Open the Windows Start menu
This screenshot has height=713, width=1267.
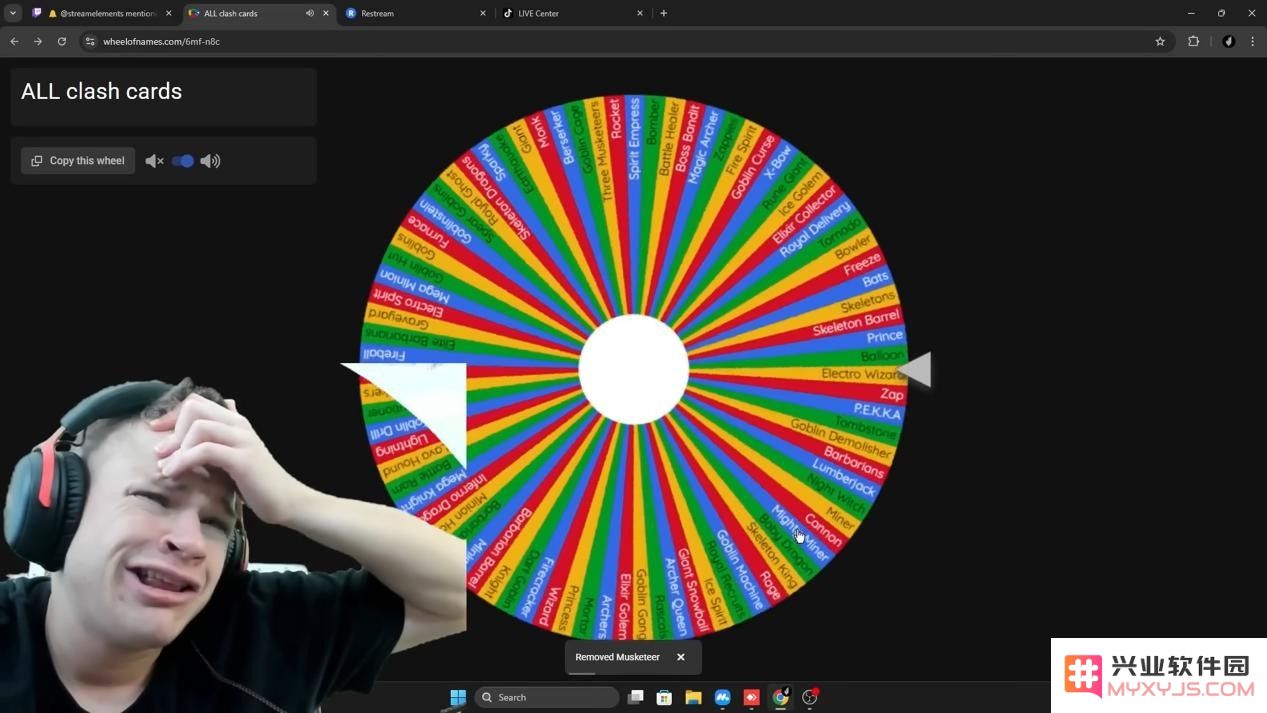coord(458,697)
